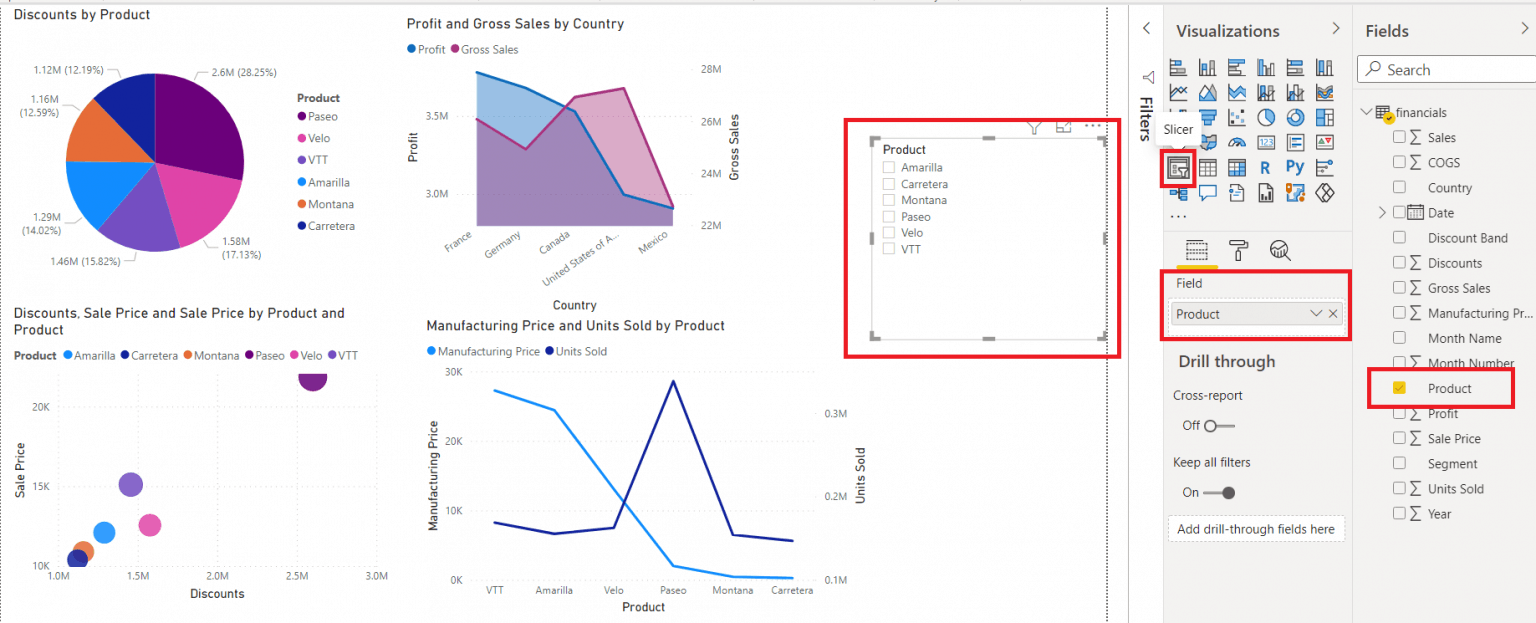Select the Funnel chart visualization
This screenshot has width=1536, height=623.
(x=1208, y=117)
